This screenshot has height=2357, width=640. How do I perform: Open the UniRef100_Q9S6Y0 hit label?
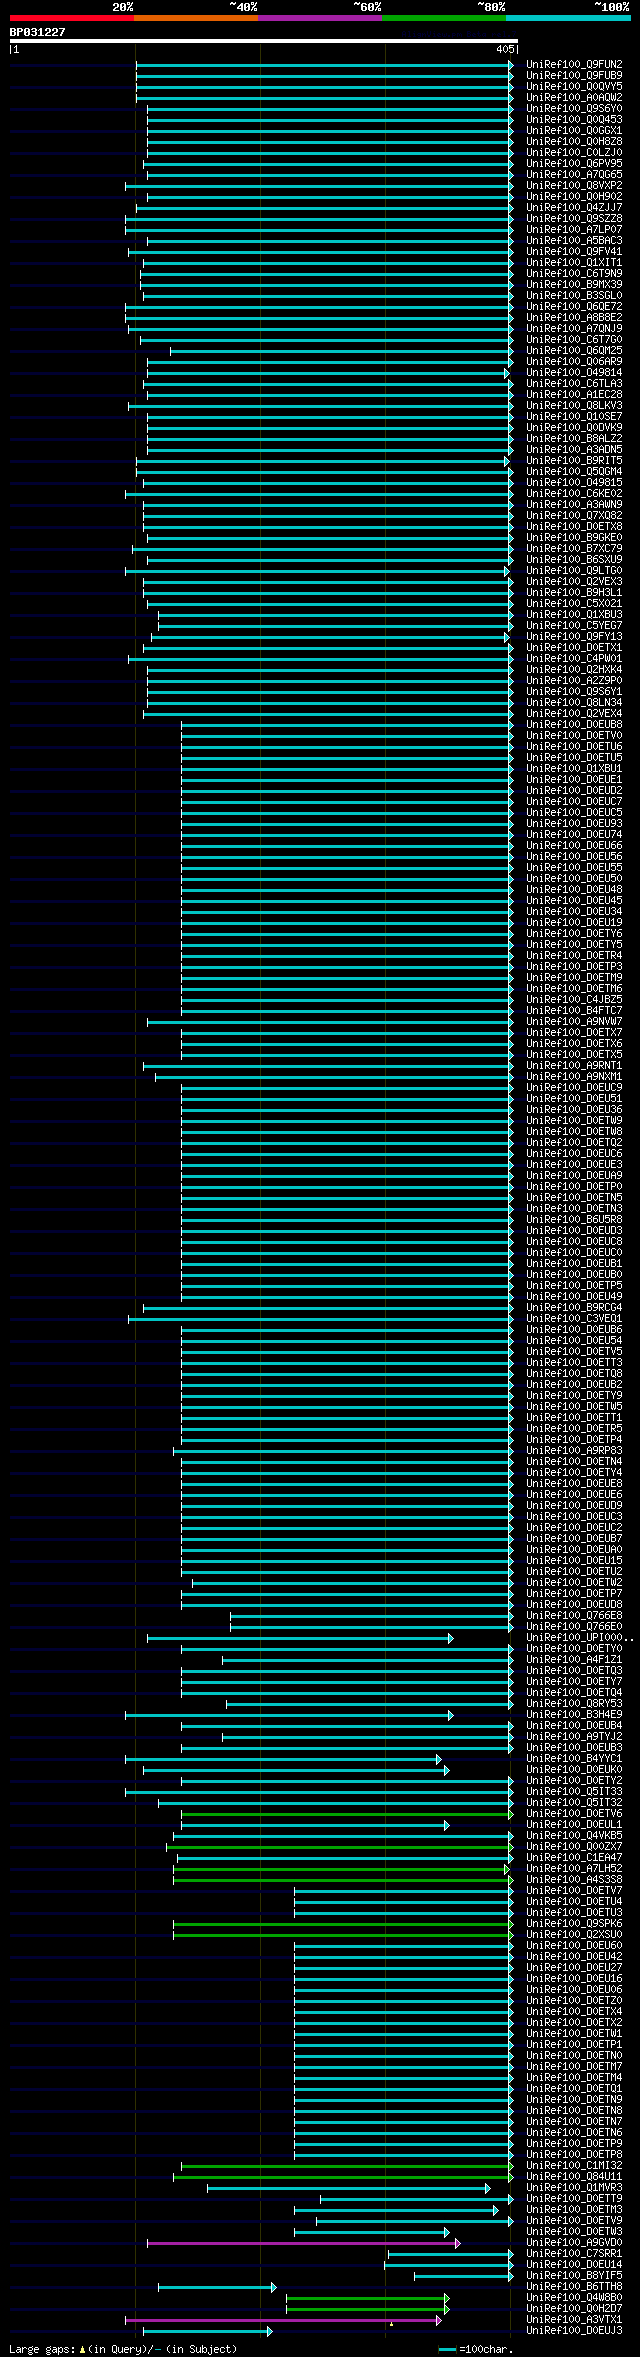click(x=574, y=109)
